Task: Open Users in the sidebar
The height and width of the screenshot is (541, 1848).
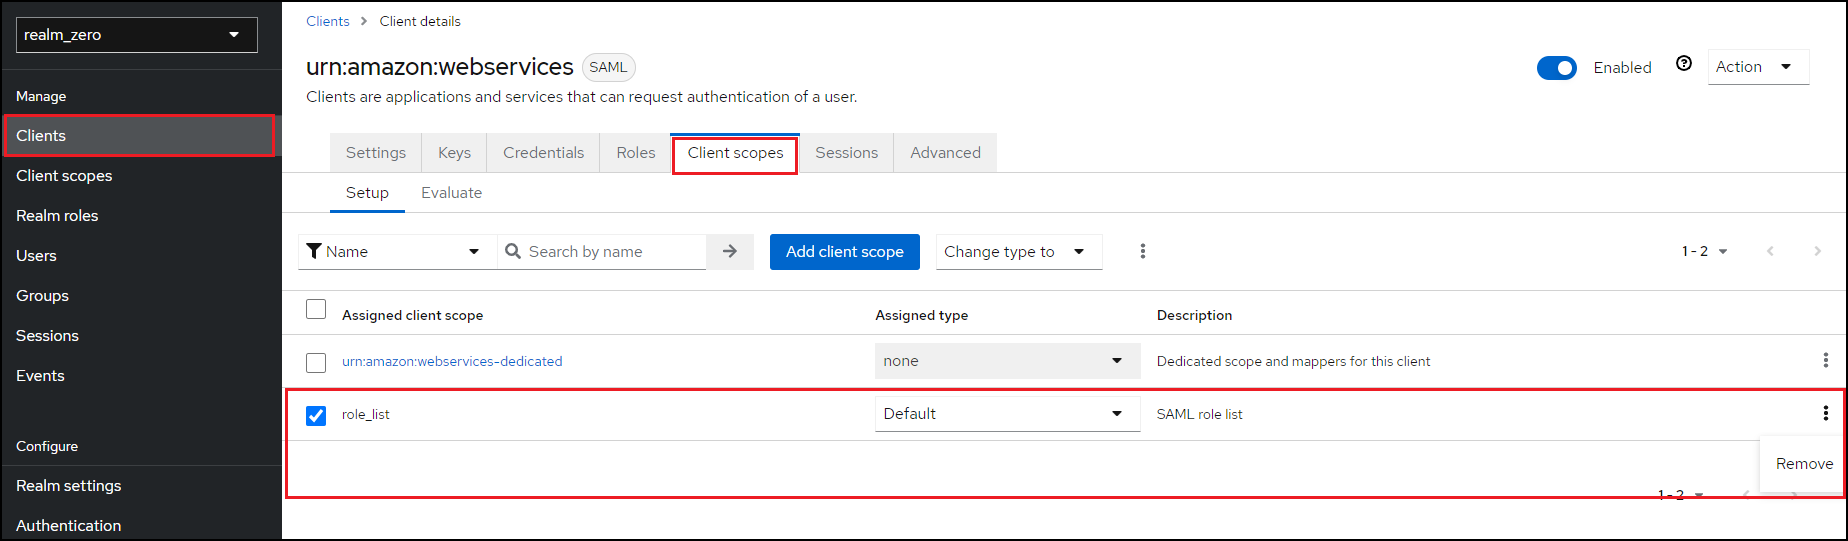Action: (141, 255)
